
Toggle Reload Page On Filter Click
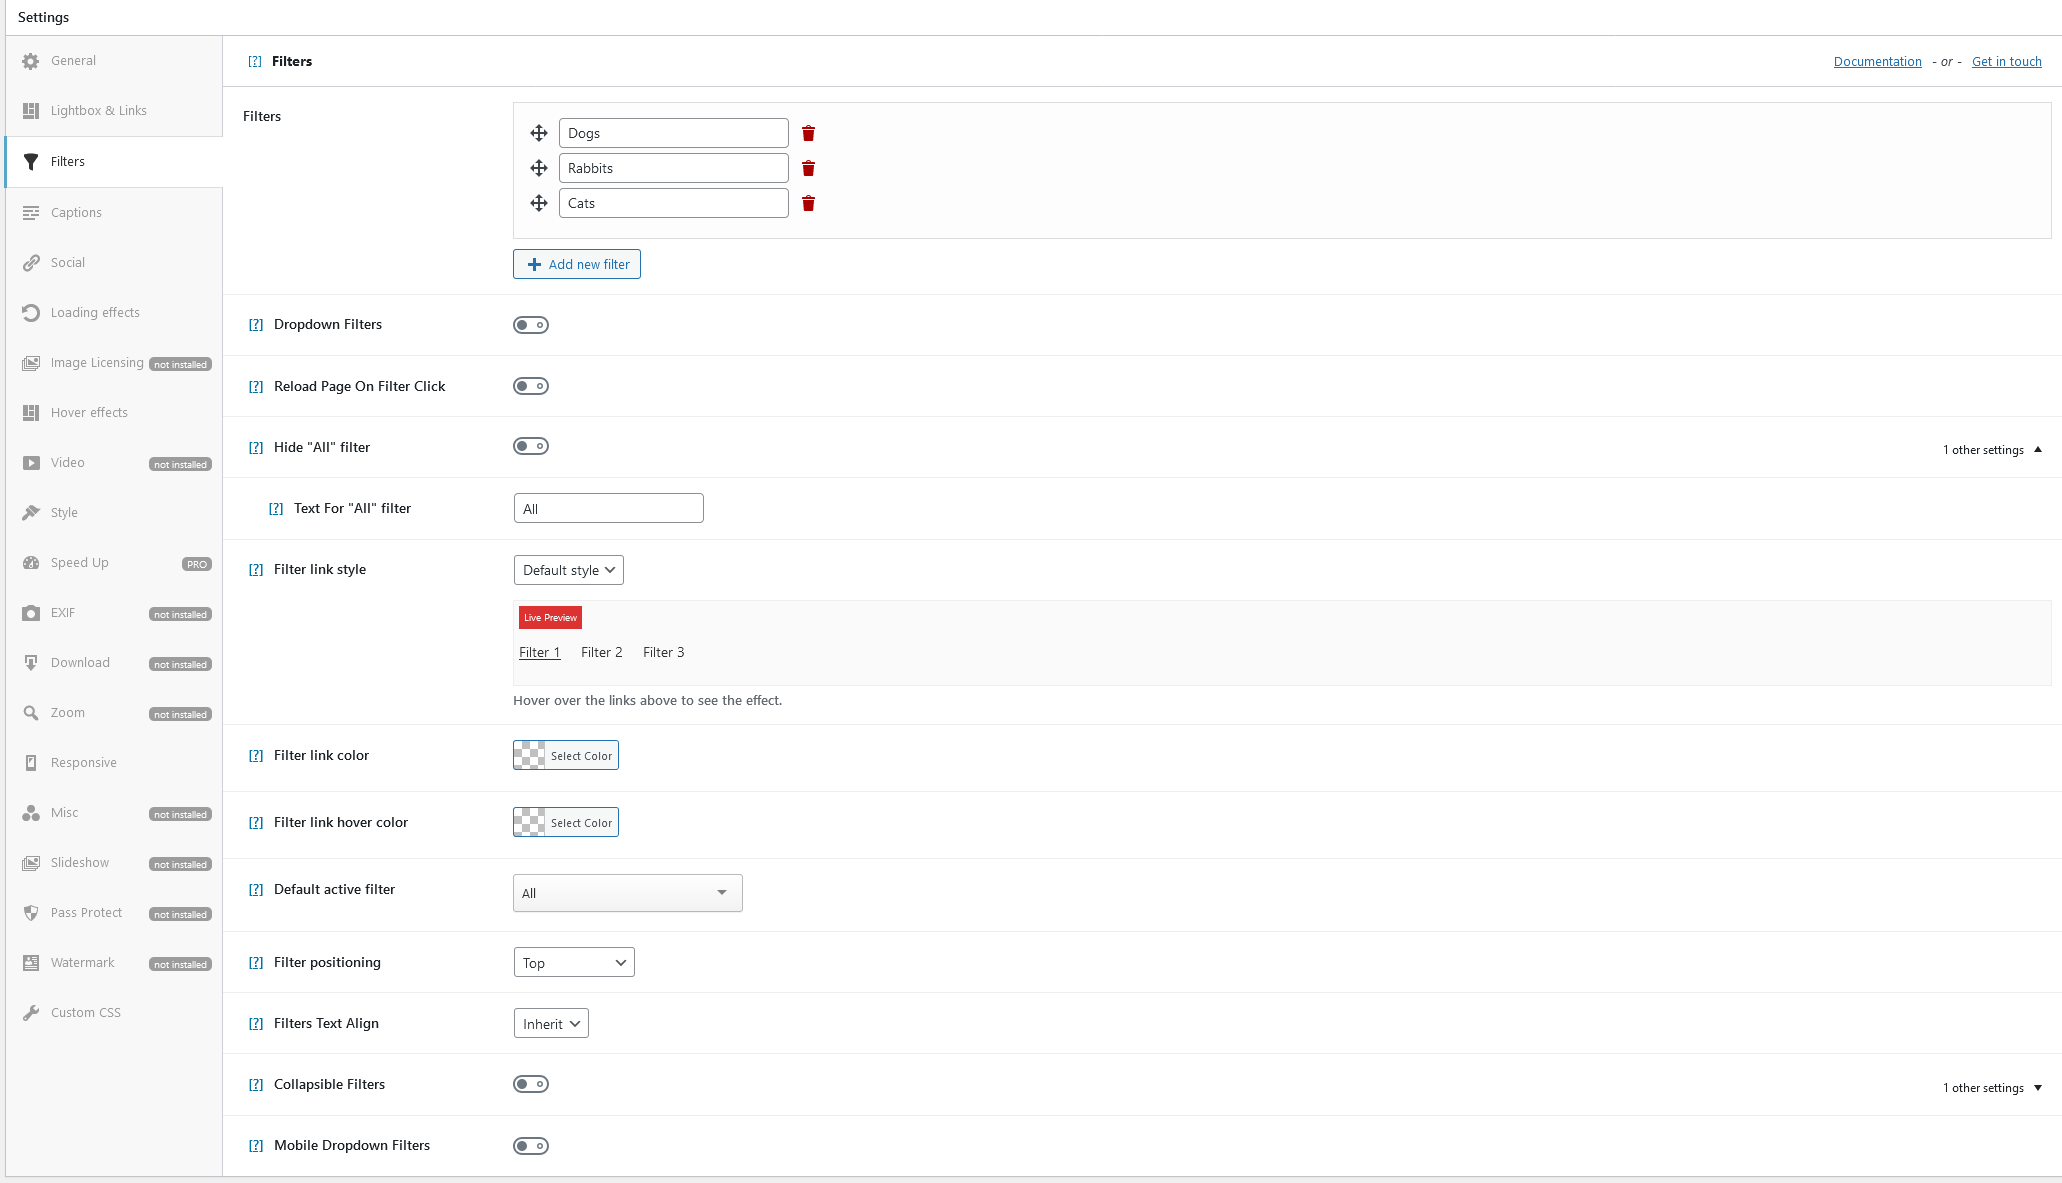coord(531,386)
